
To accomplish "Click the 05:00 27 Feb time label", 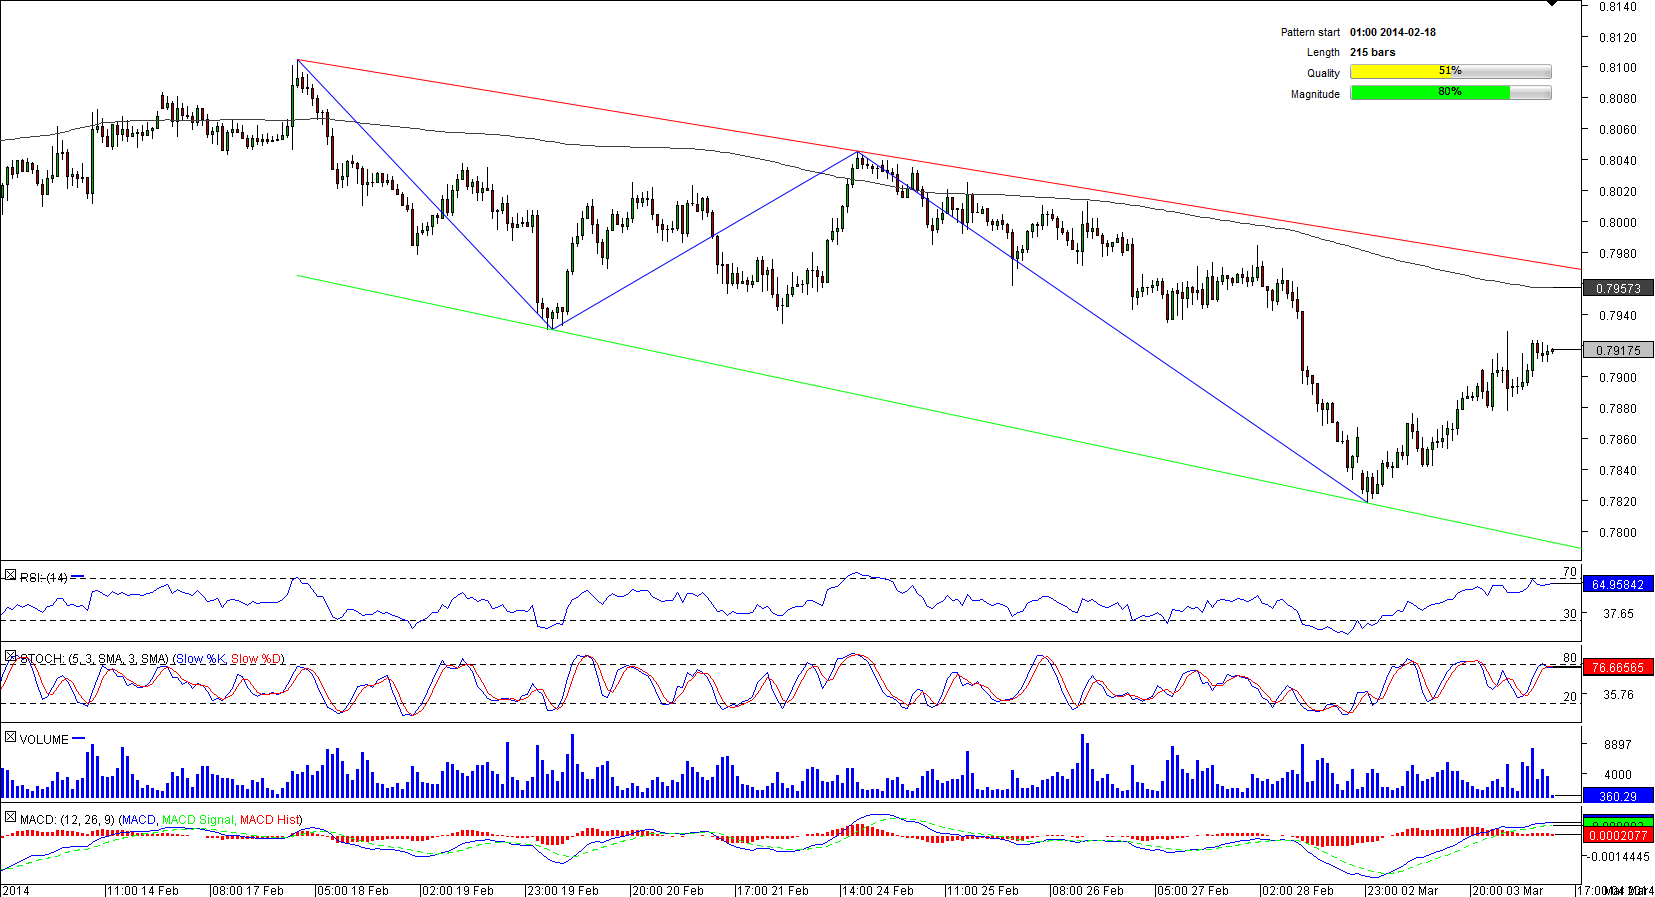I will coord(1193,890).
